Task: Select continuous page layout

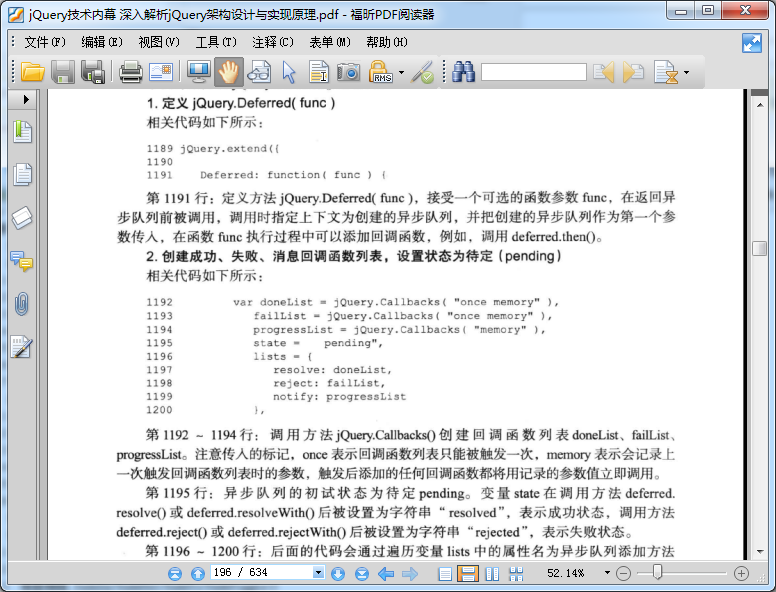Action: click(468, 574)
